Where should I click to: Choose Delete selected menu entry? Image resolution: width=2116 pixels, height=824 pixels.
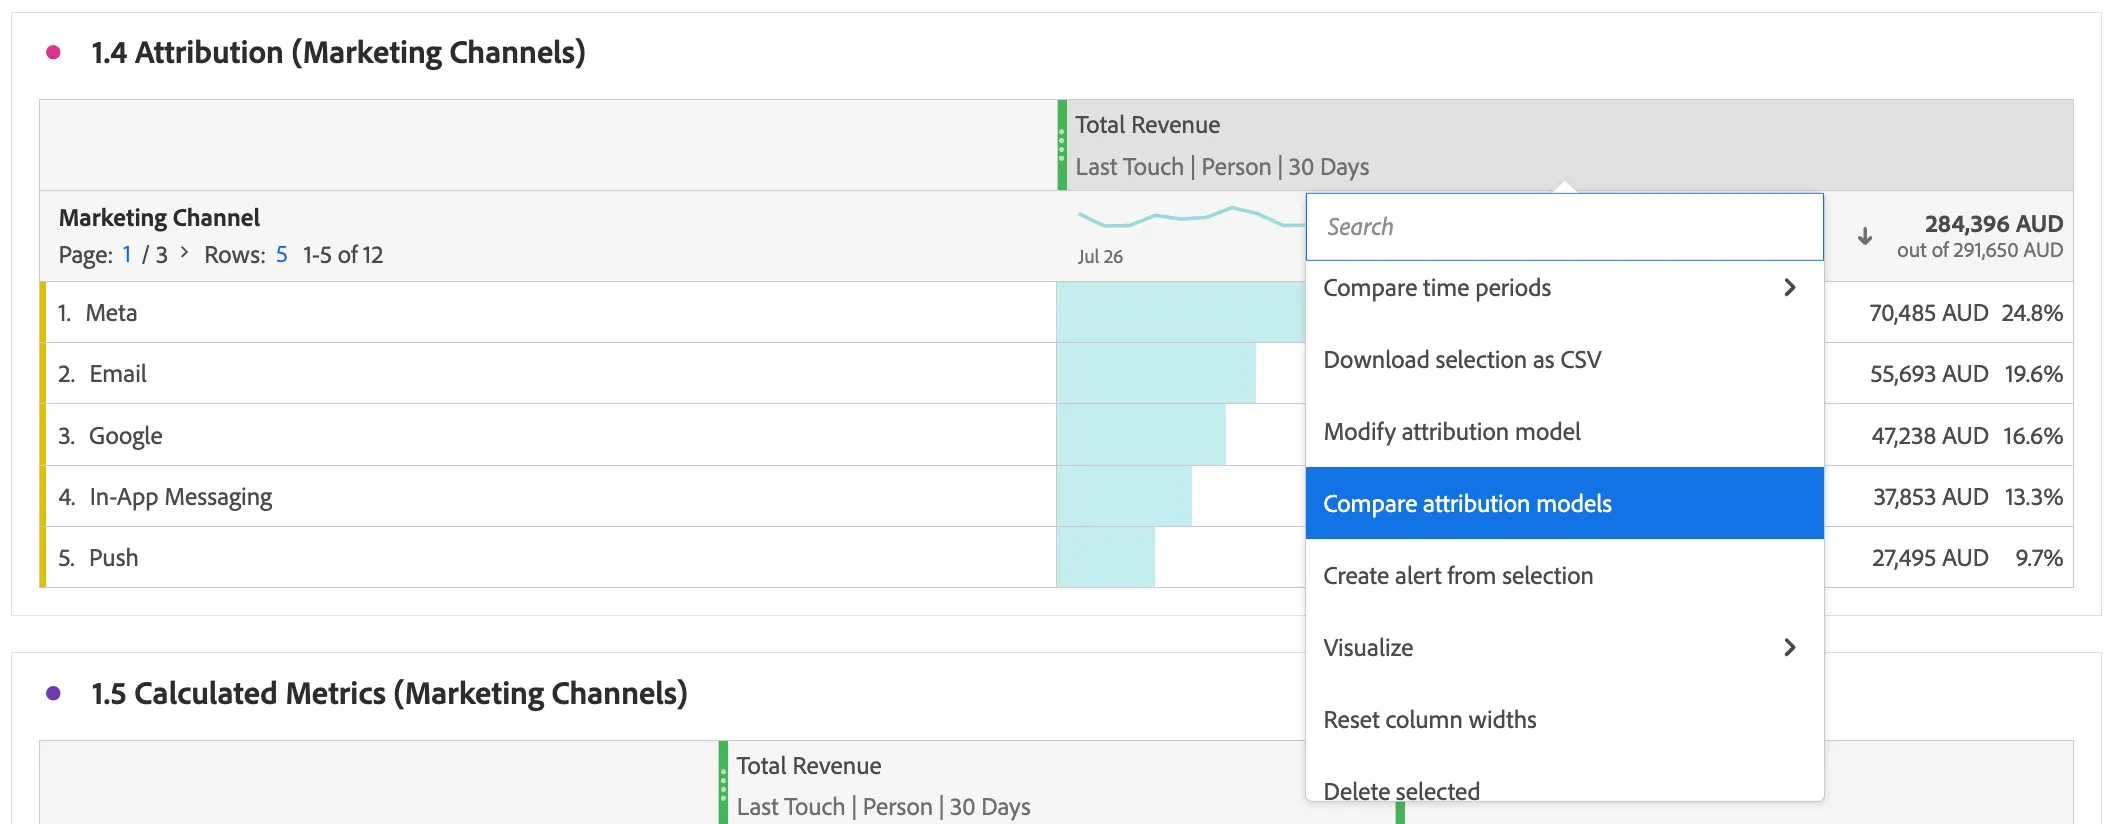[x=1564, y=785]
